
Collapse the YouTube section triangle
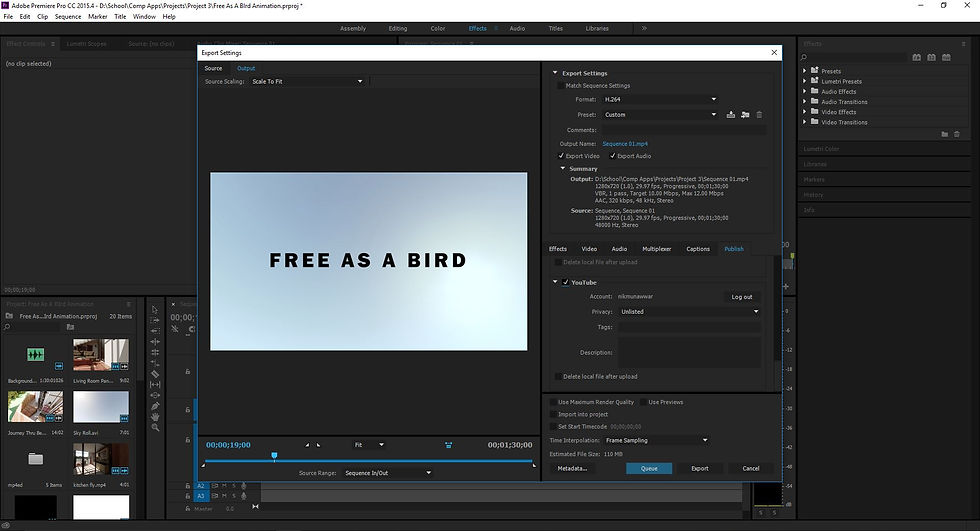555,282
